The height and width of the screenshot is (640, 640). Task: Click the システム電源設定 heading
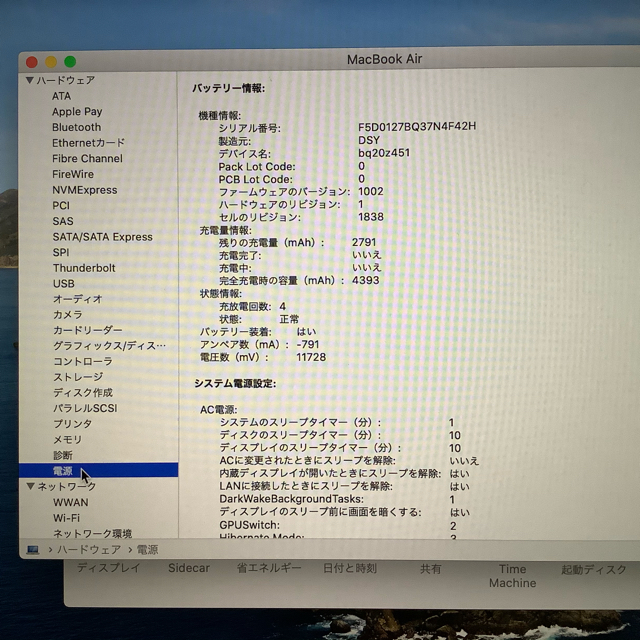click(x=235, y=384)
